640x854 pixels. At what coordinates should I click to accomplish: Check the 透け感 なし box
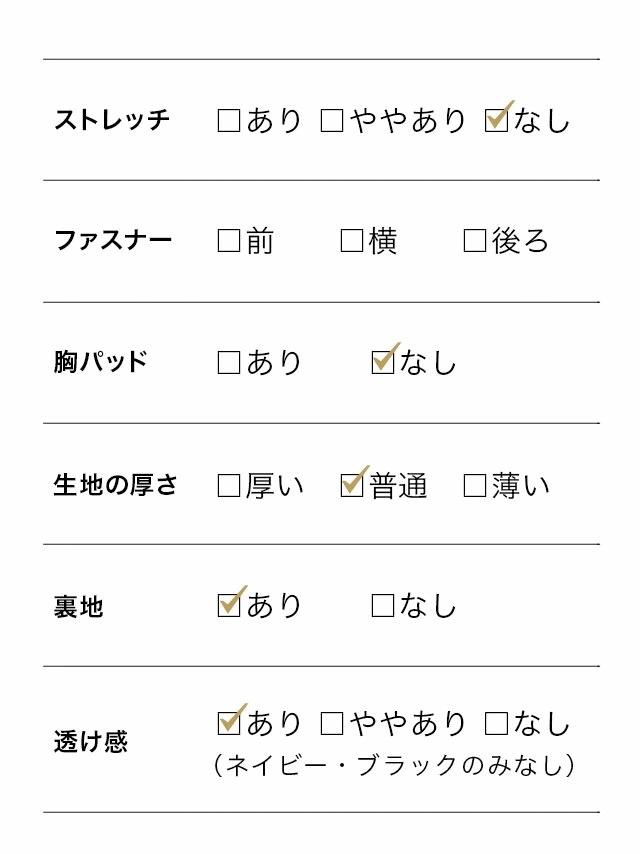pyautogui.click(x=496, y=723)
